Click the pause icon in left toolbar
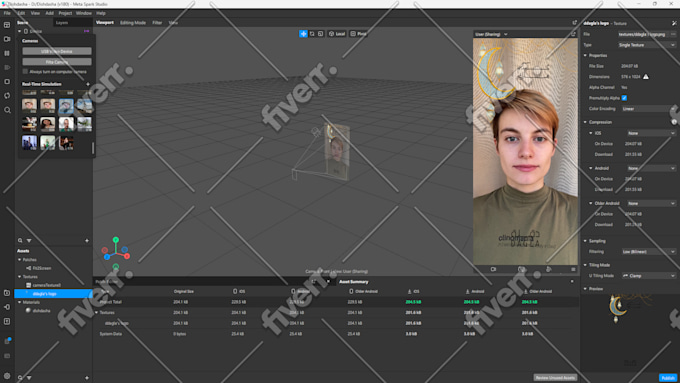The width and height of the screenshot is (680, 383). [x=7, y=53]
